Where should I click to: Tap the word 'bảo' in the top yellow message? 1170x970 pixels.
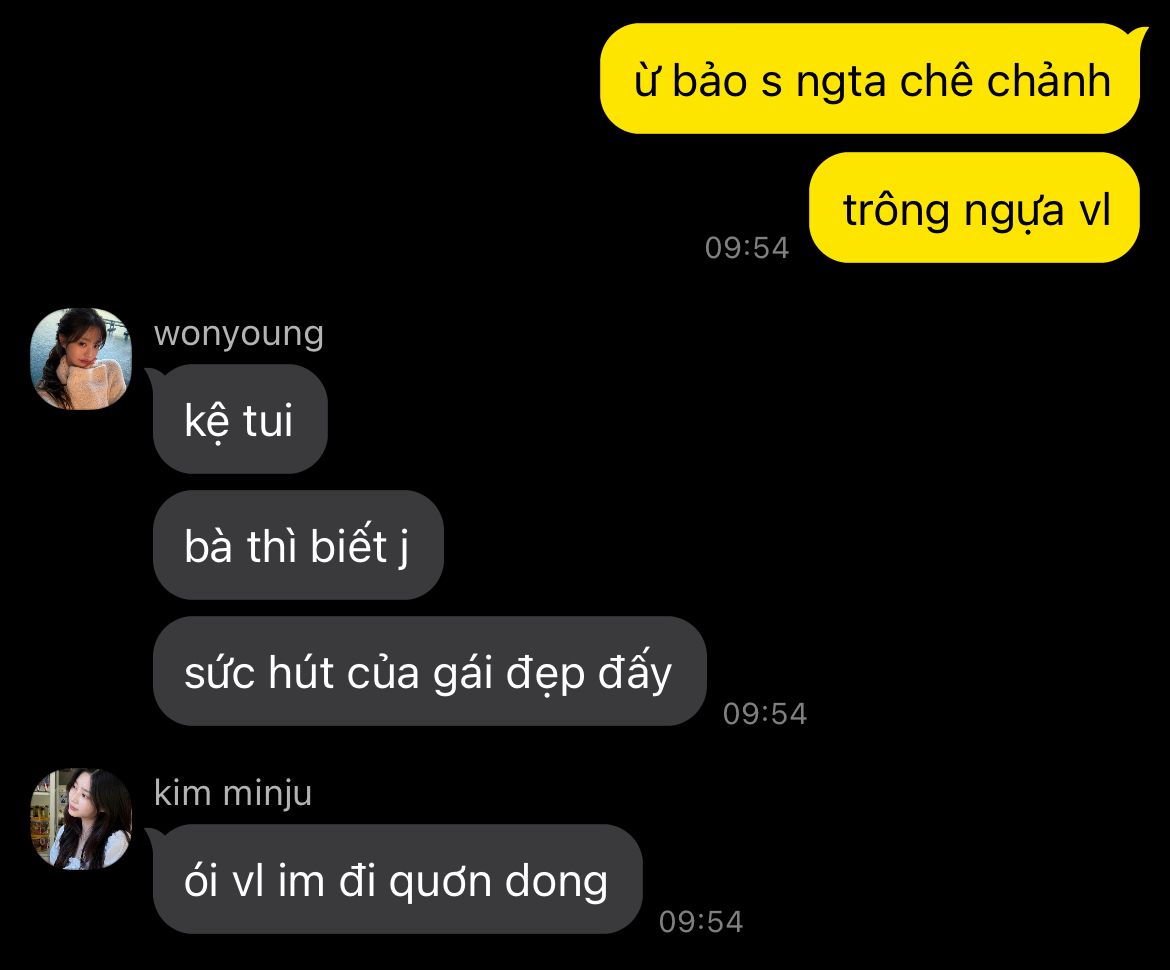[x=709, y=79]
